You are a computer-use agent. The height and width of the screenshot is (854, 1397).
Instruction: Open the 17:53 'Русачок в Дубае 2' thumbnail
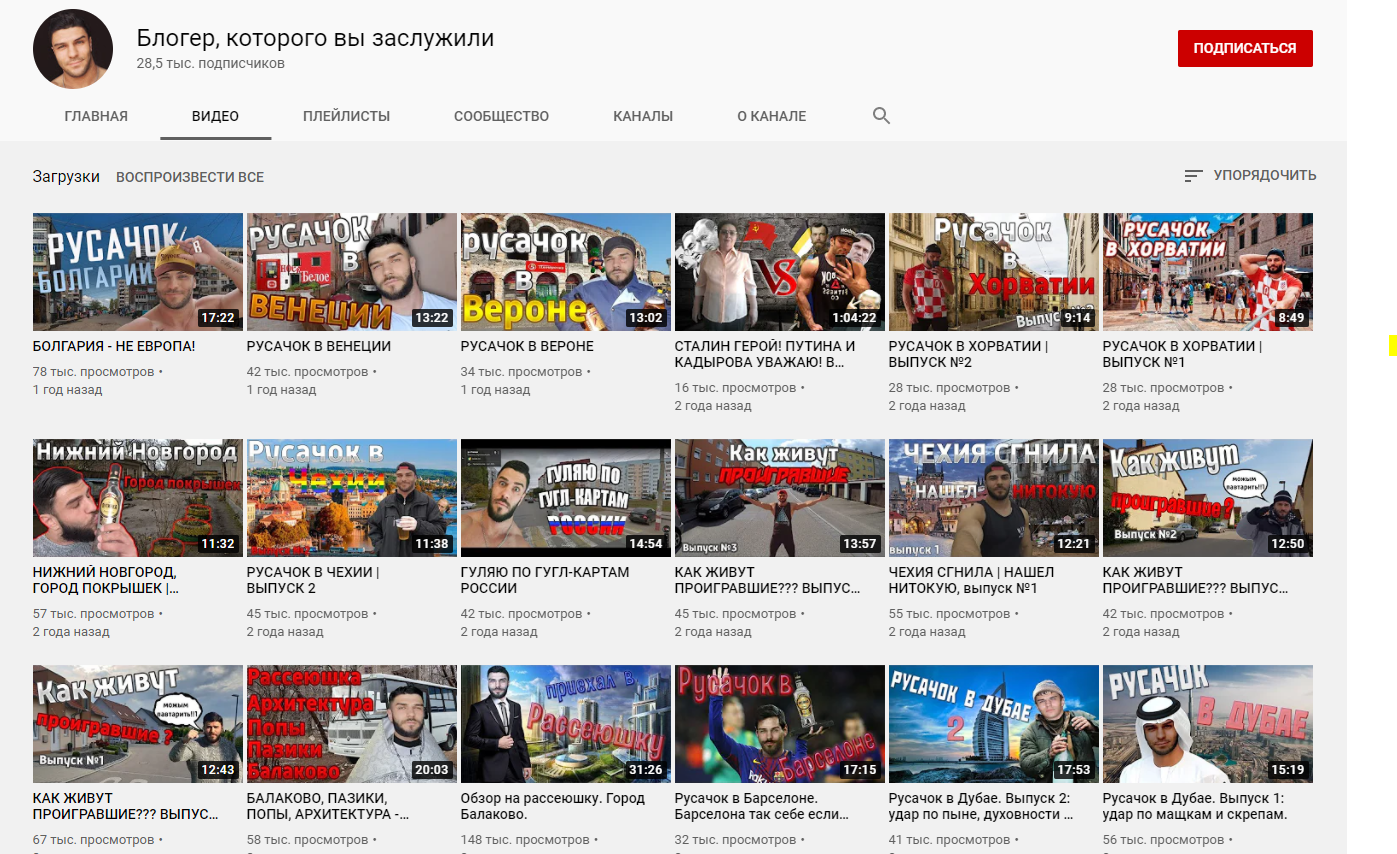tap(994, 724)
